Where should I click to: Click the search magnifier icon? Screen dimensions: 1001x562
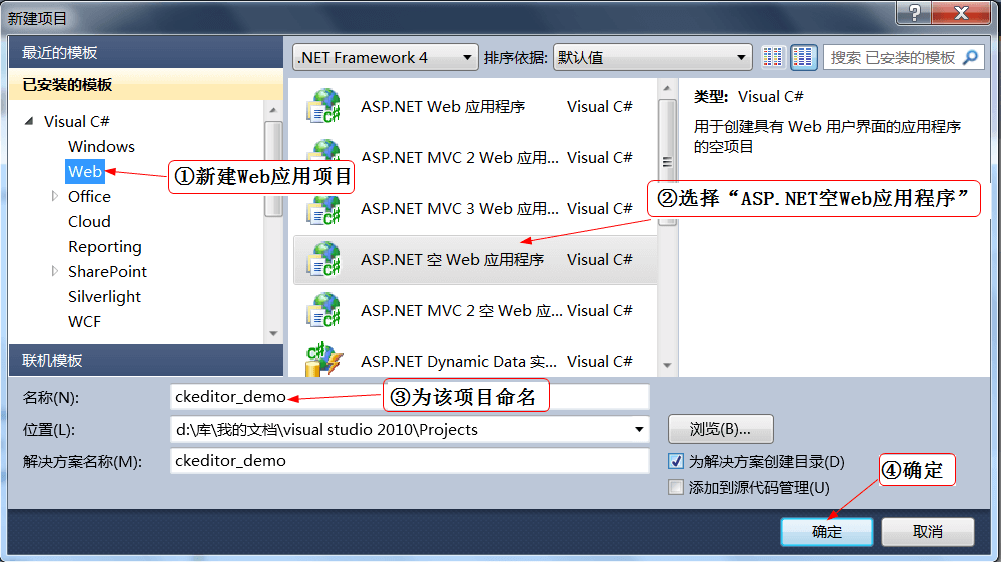pos(970,57)
